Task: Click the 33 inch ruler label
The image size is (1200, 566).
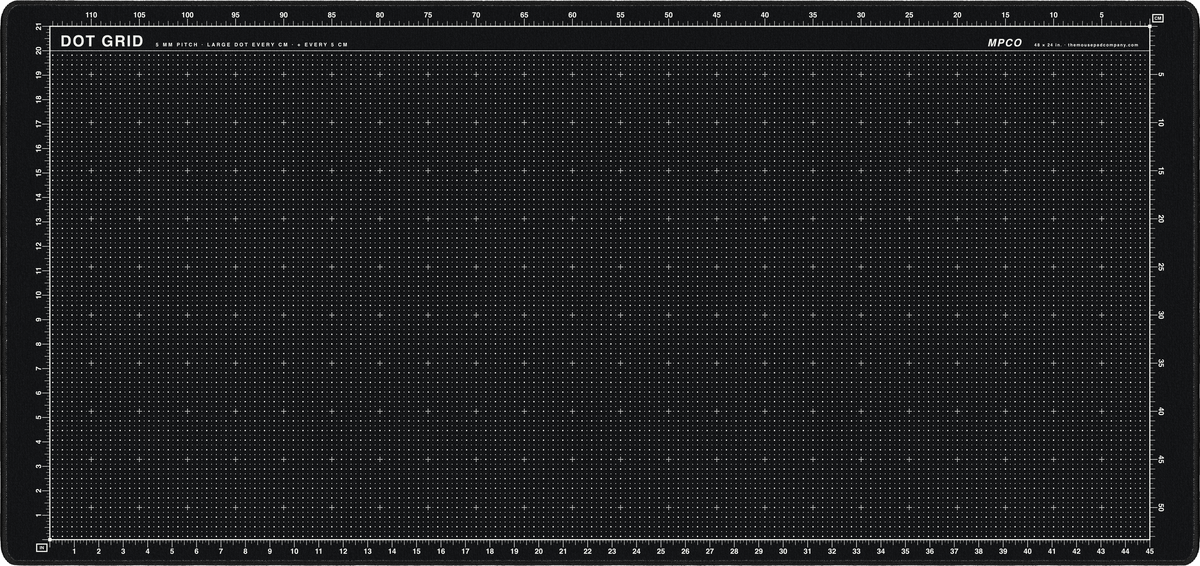Action: click(x=856, y=551)
